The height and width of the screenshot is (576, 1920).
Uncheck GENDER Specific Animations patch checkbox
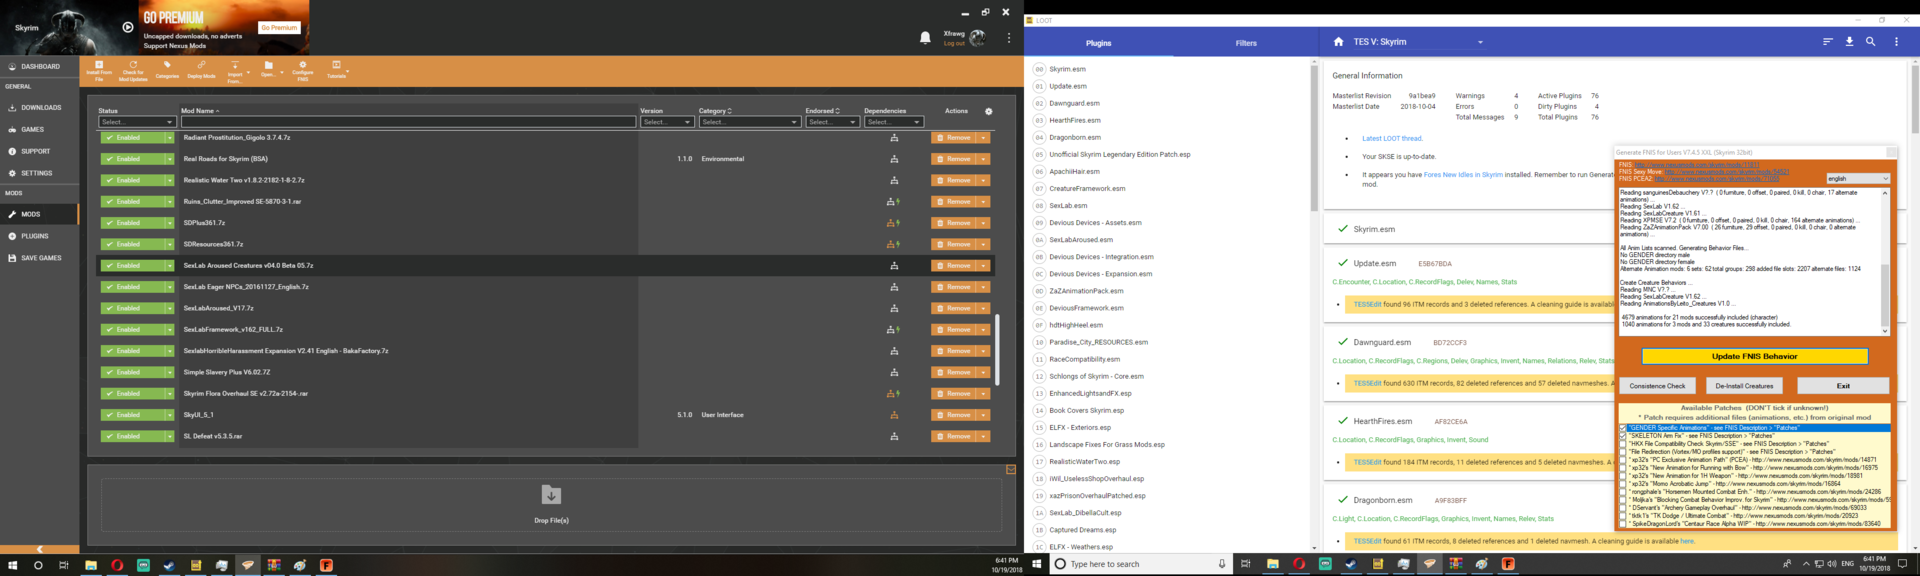click(x=1622, y=428)
